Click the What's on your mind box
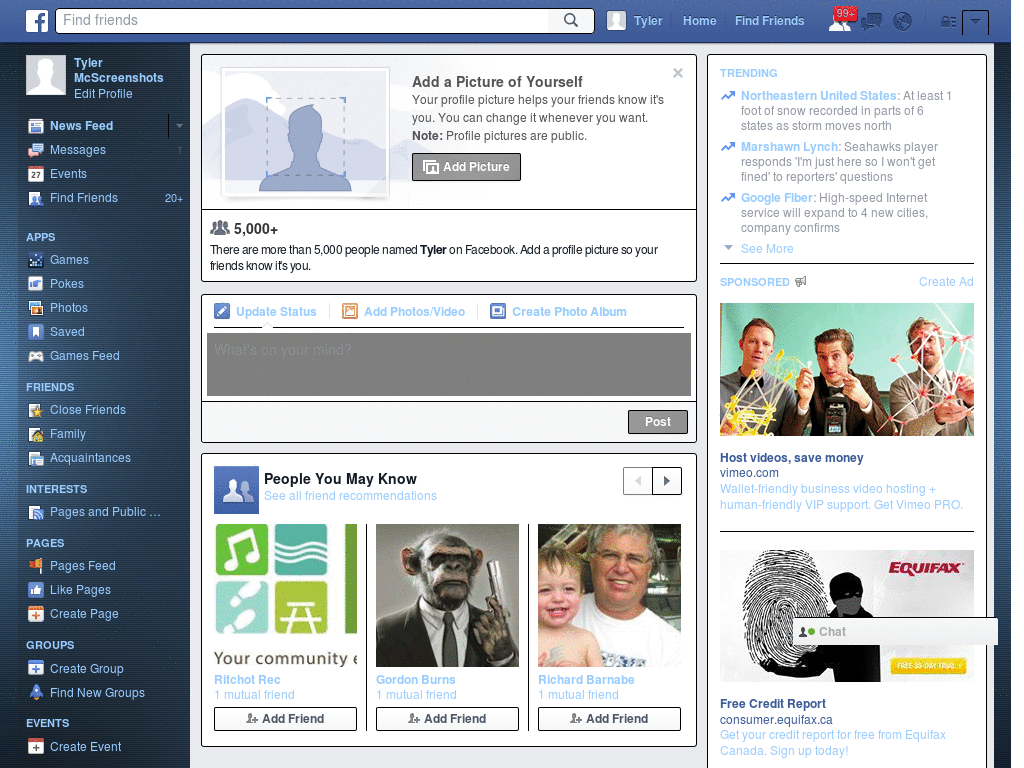 click(x=449, y=364)
